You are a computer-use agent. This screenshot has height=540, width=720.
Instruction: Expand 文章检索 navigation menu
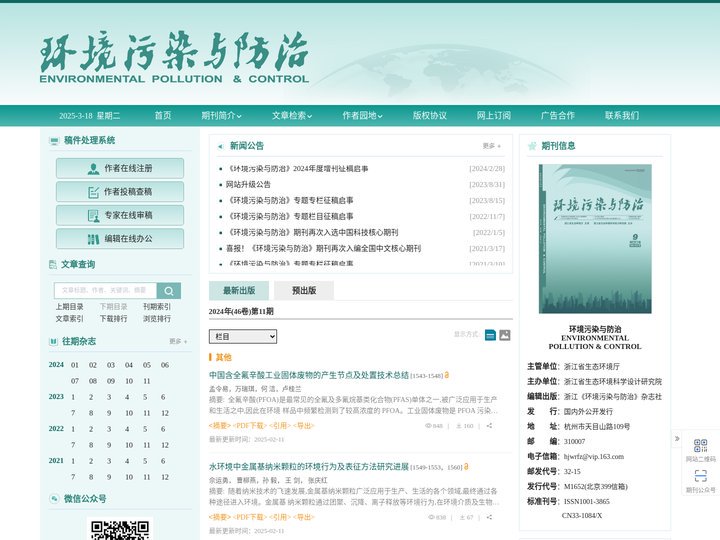click(x=292, y=116)
